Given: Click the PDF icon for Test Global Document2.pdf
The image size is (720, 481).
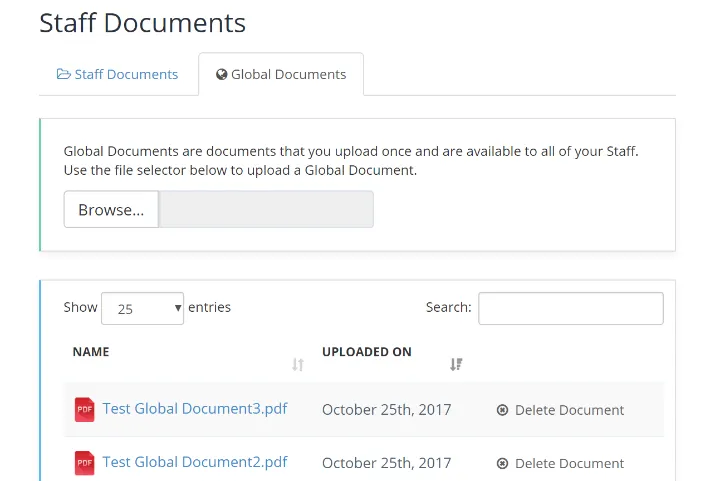Looking at the screenshot, I should tap(84, 463).
